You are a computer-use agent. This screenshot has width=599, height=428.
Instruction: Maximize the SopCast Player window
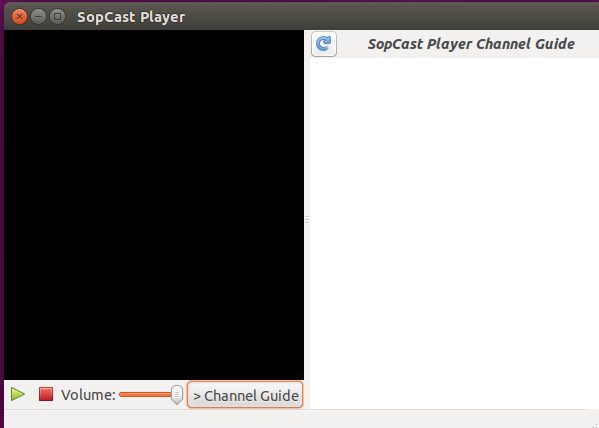point(57,17)
